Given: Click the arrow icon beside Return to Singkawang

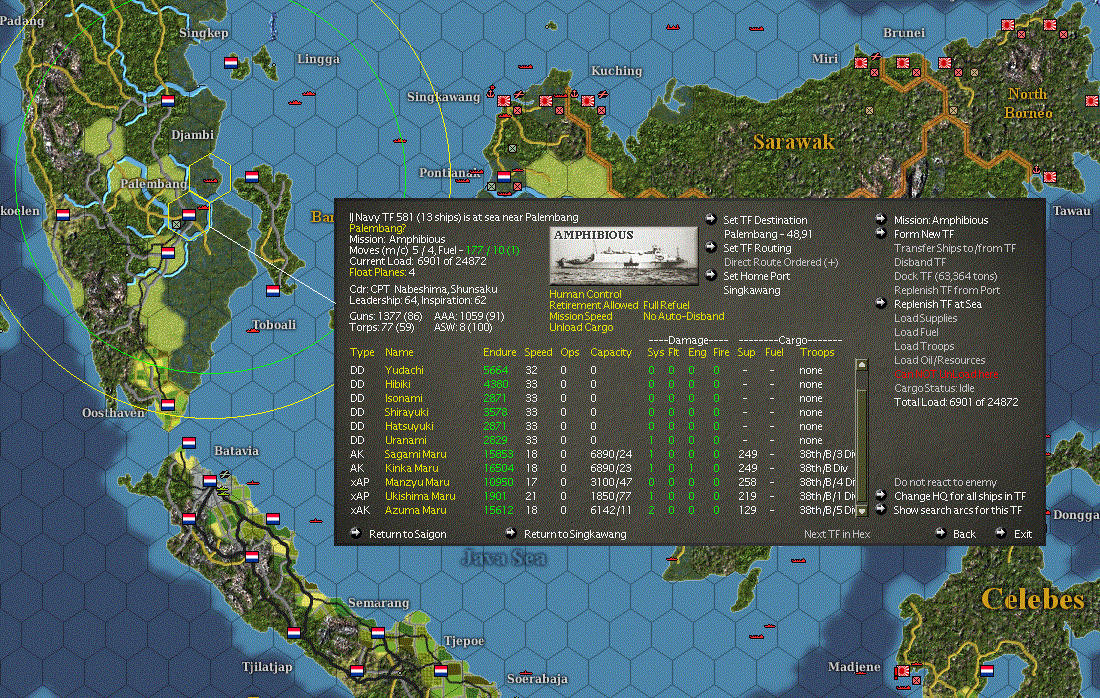Looking at the screenshot, I should pos(511,533).
